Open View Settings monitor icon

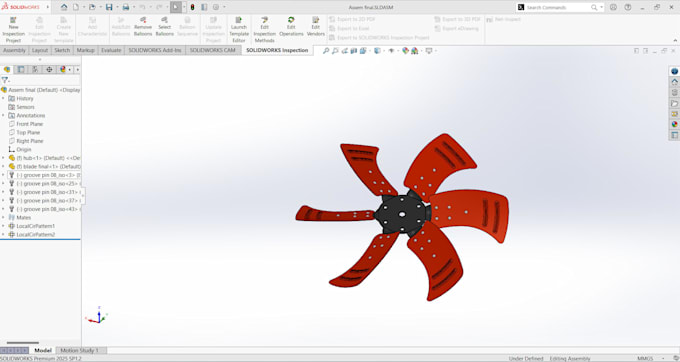pyautogui.click(x=429, y=51)
